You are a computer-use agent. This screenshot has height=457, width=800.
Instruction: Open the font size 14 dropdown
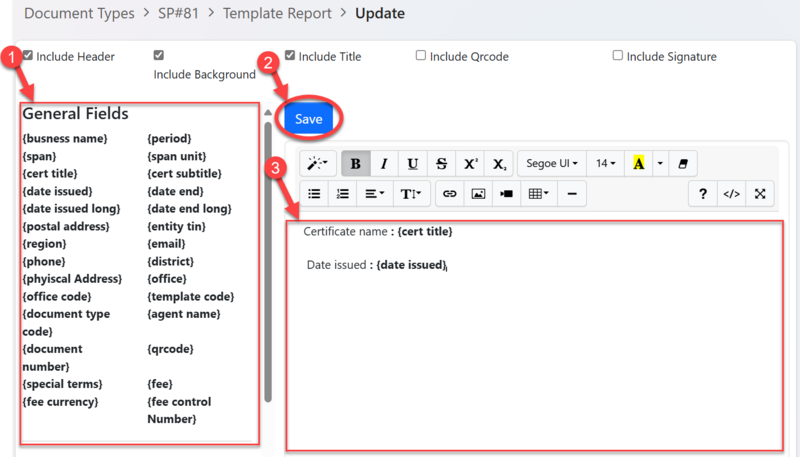coord(606,164)
